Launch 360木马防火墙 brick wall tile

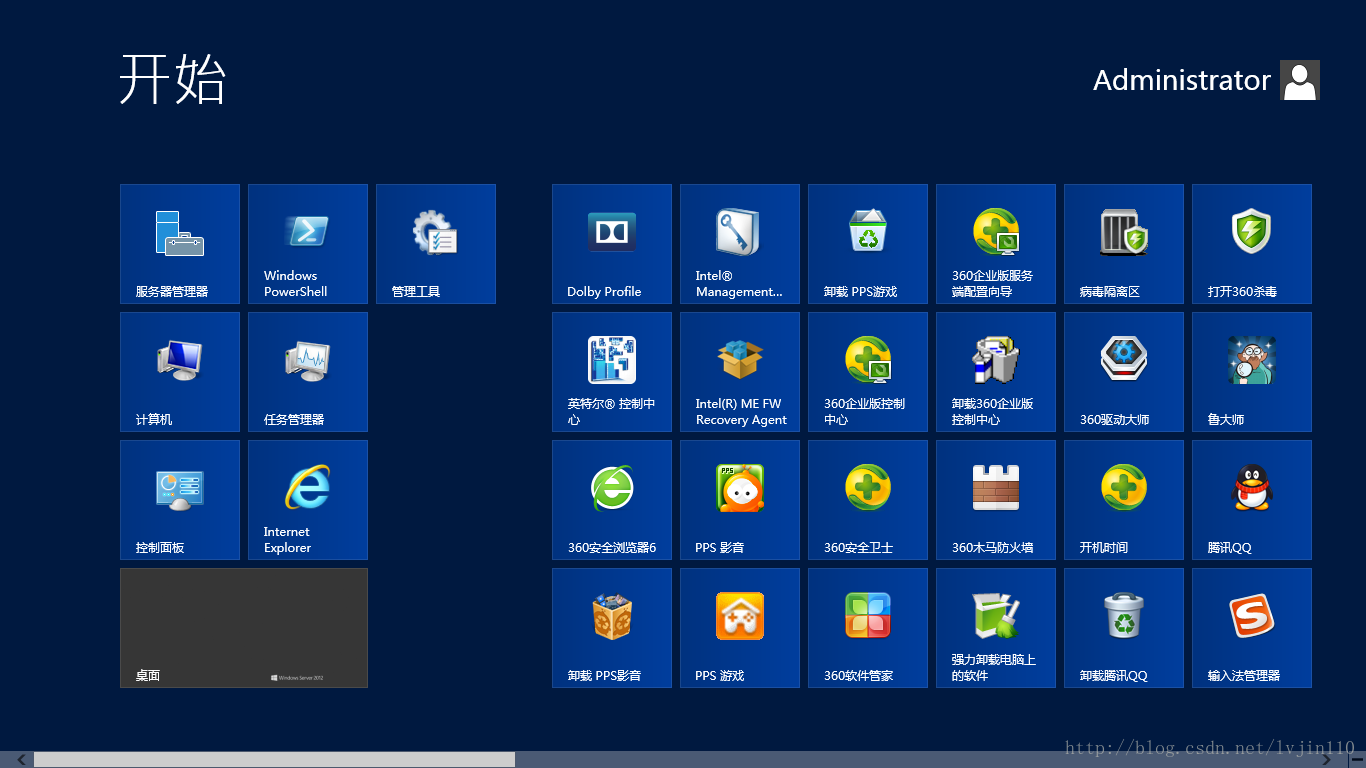click(996, 500)
